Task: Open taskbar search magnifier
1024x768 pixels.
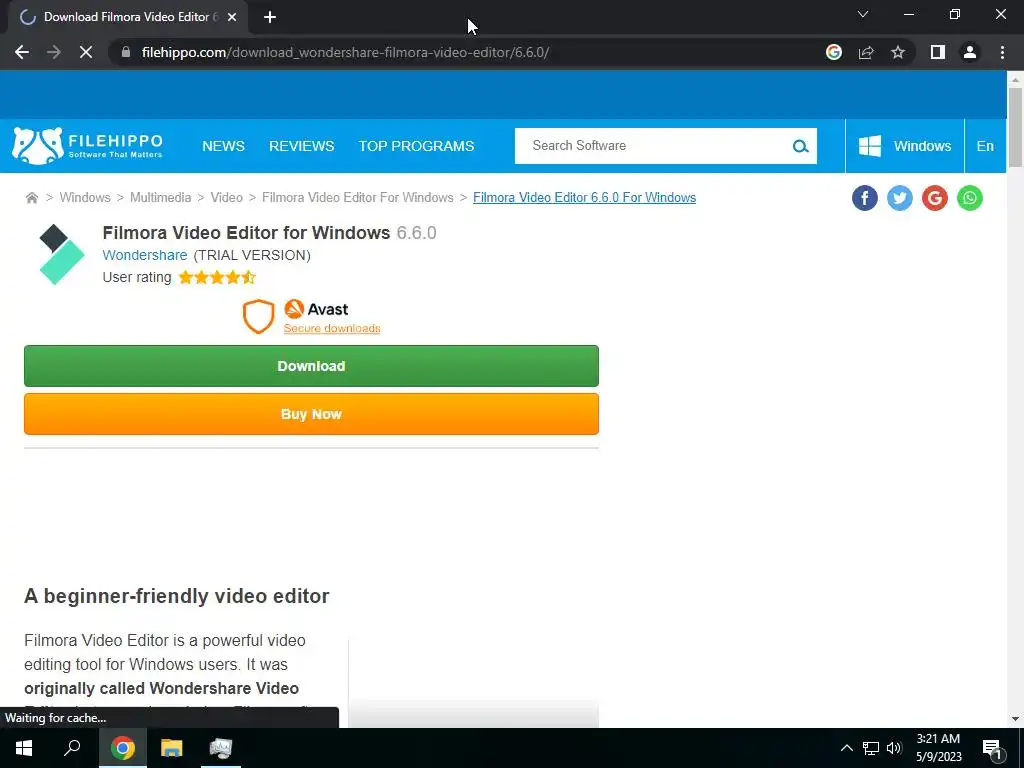Action: tap(72, 748)
